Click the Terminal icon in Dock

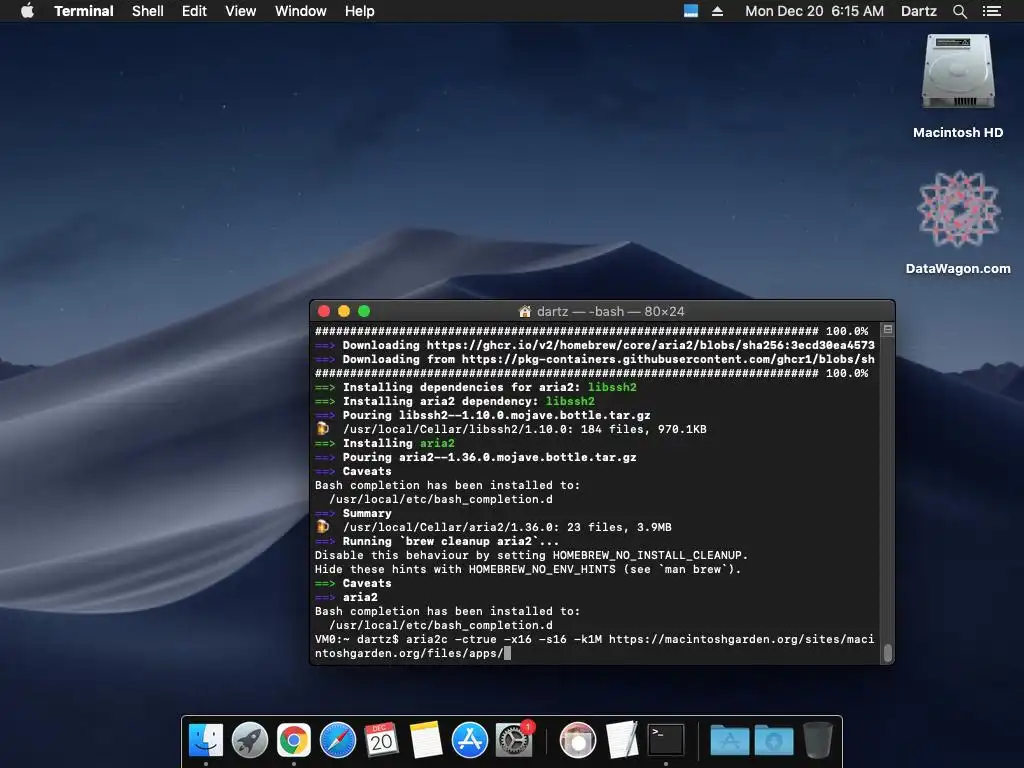pos(665,741)
